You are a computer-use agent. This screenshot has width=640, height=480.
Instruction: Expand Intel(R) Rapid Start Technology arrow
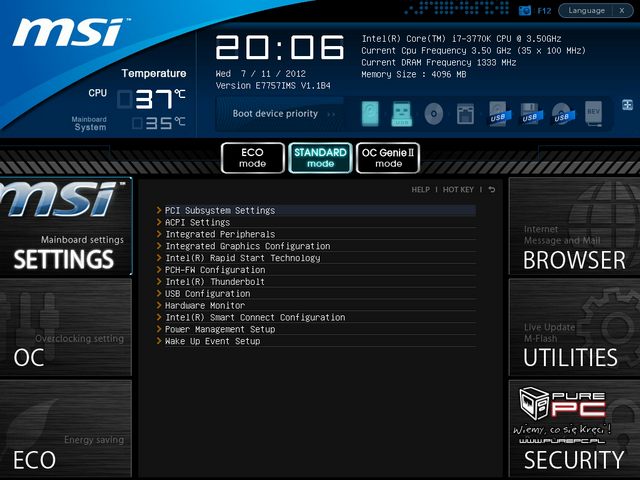click(159, 258)
